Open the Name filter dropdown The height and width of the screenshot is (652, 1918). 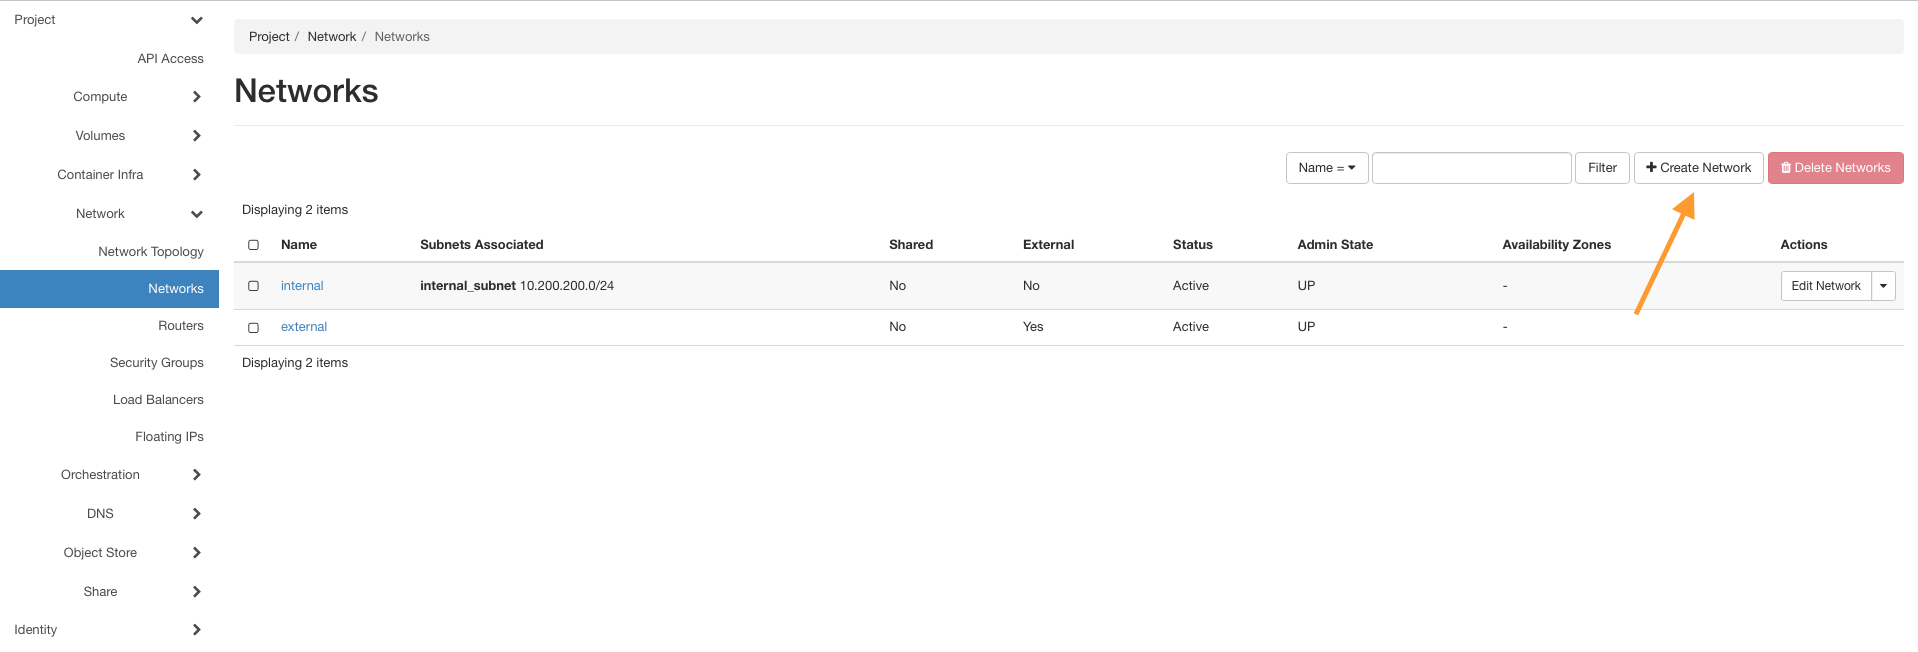click(1326, 168)
